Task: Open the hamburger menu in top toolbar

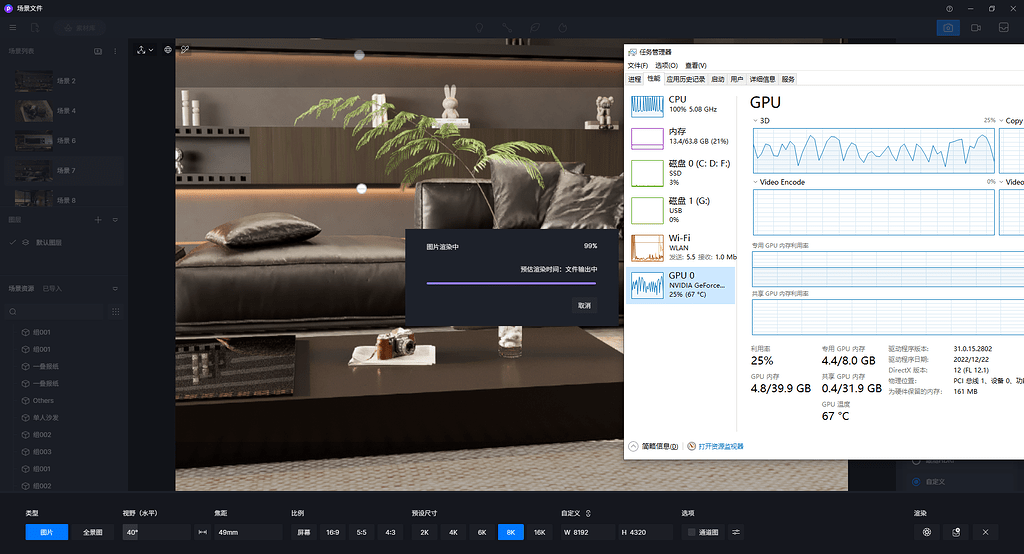Action: tap(13, 28)
